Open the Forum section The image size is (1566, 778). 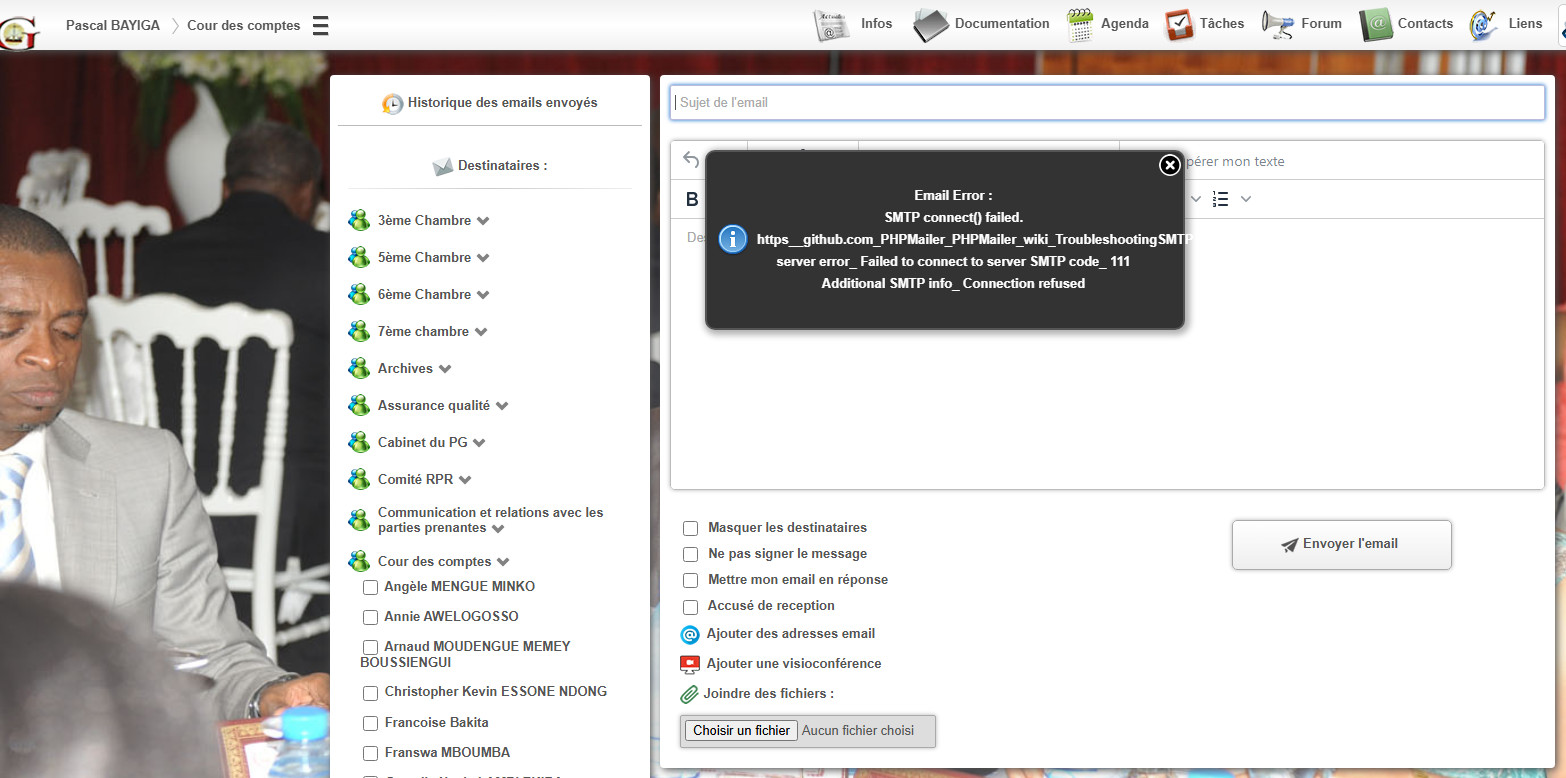coord(1320,23)
